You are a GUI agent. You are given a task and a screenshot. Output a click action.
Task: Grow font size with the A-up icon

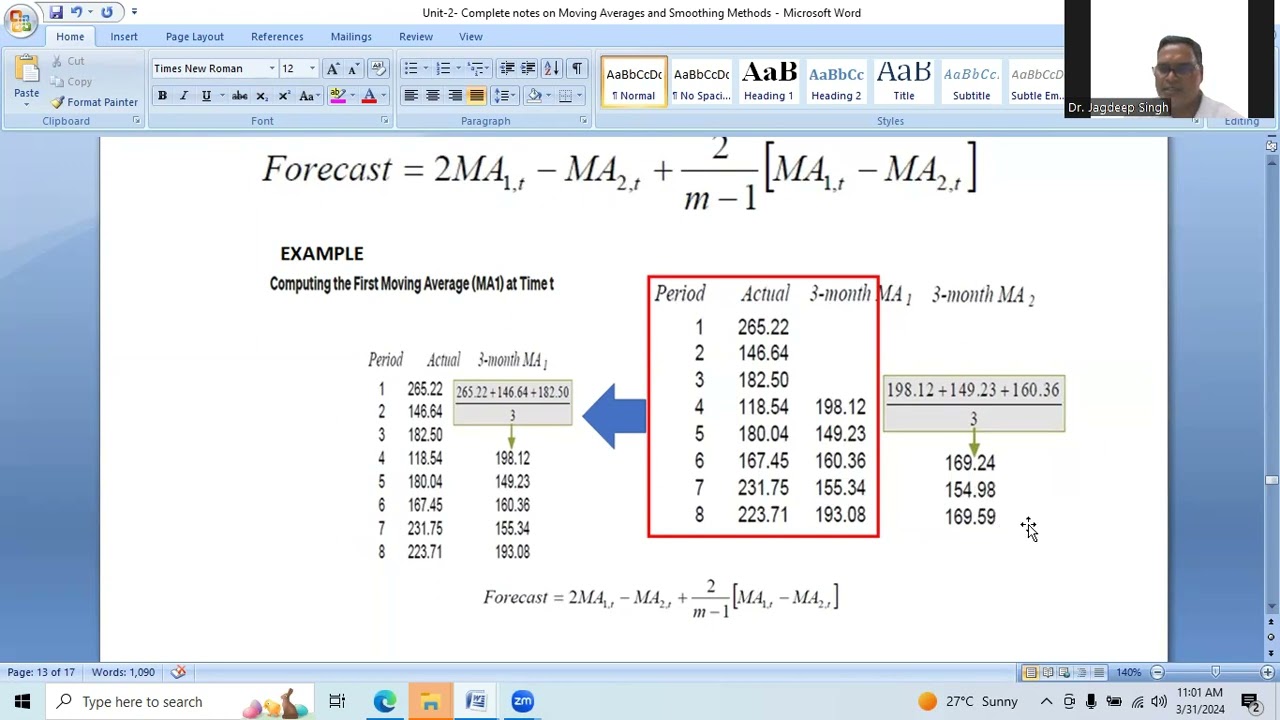(333, 68)
